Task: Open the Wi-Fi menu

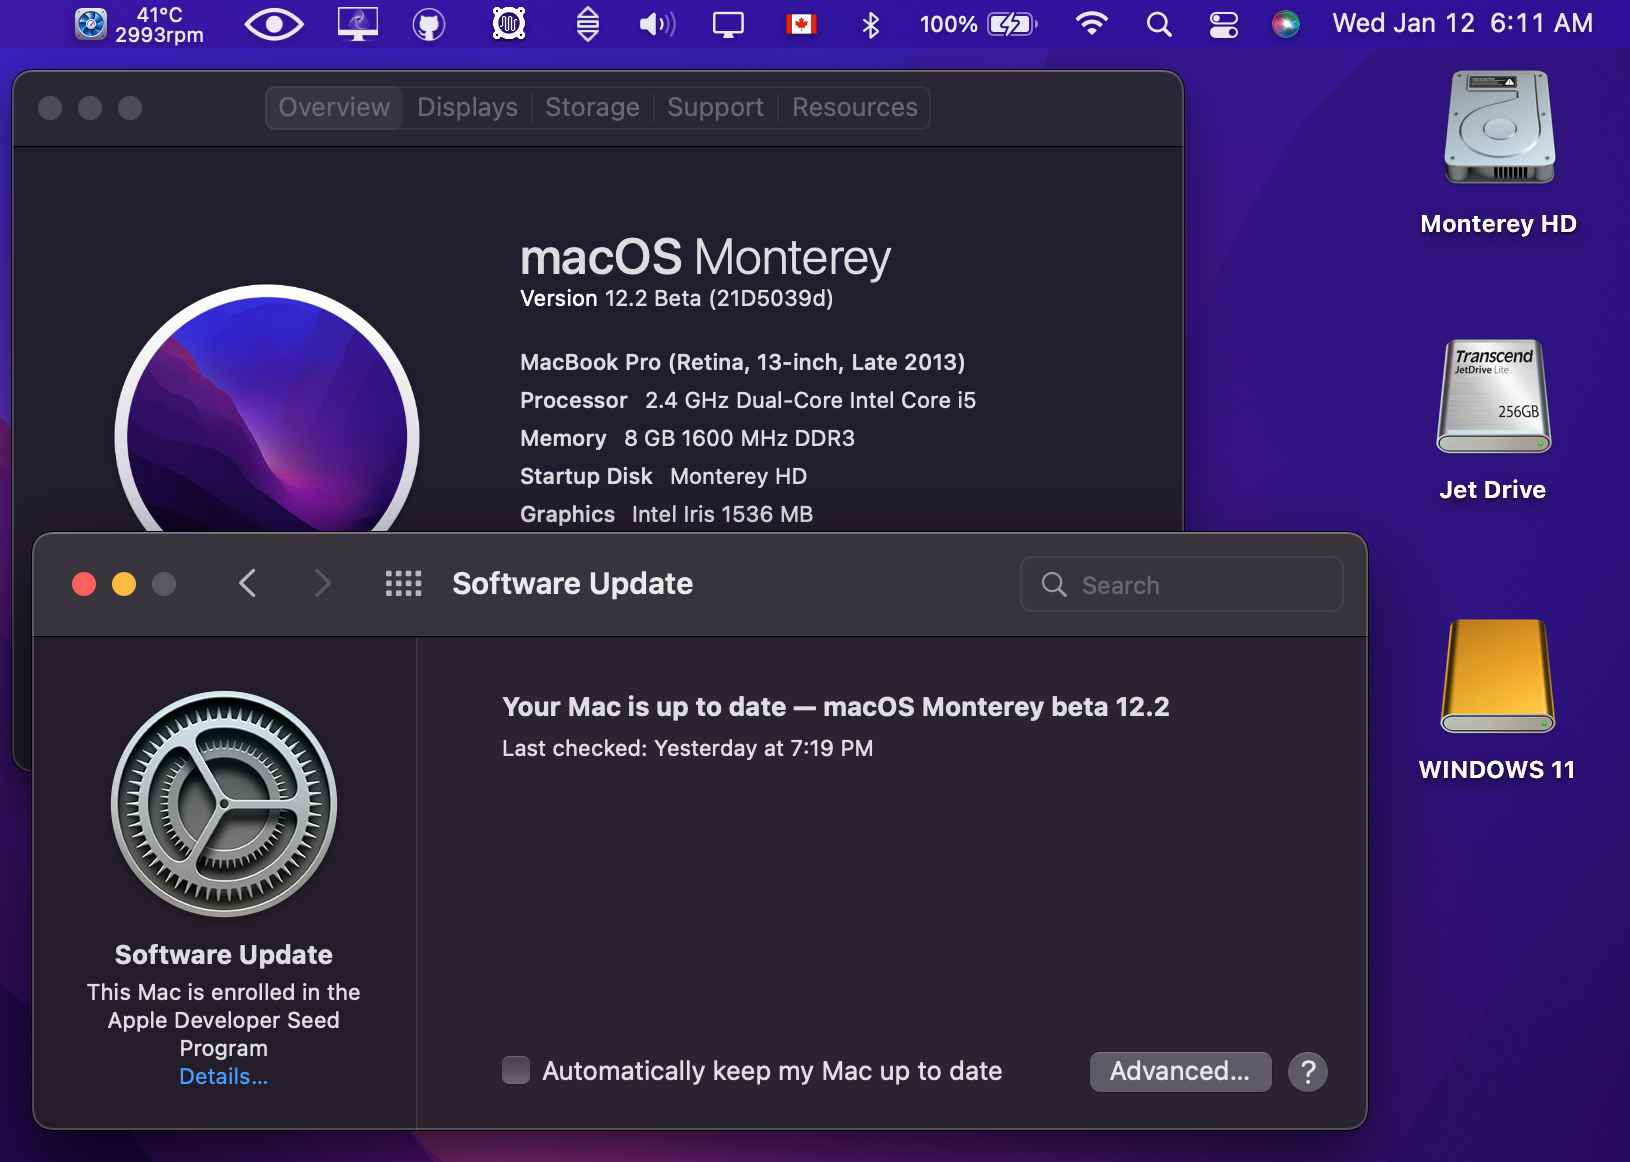Action: 1091,24
